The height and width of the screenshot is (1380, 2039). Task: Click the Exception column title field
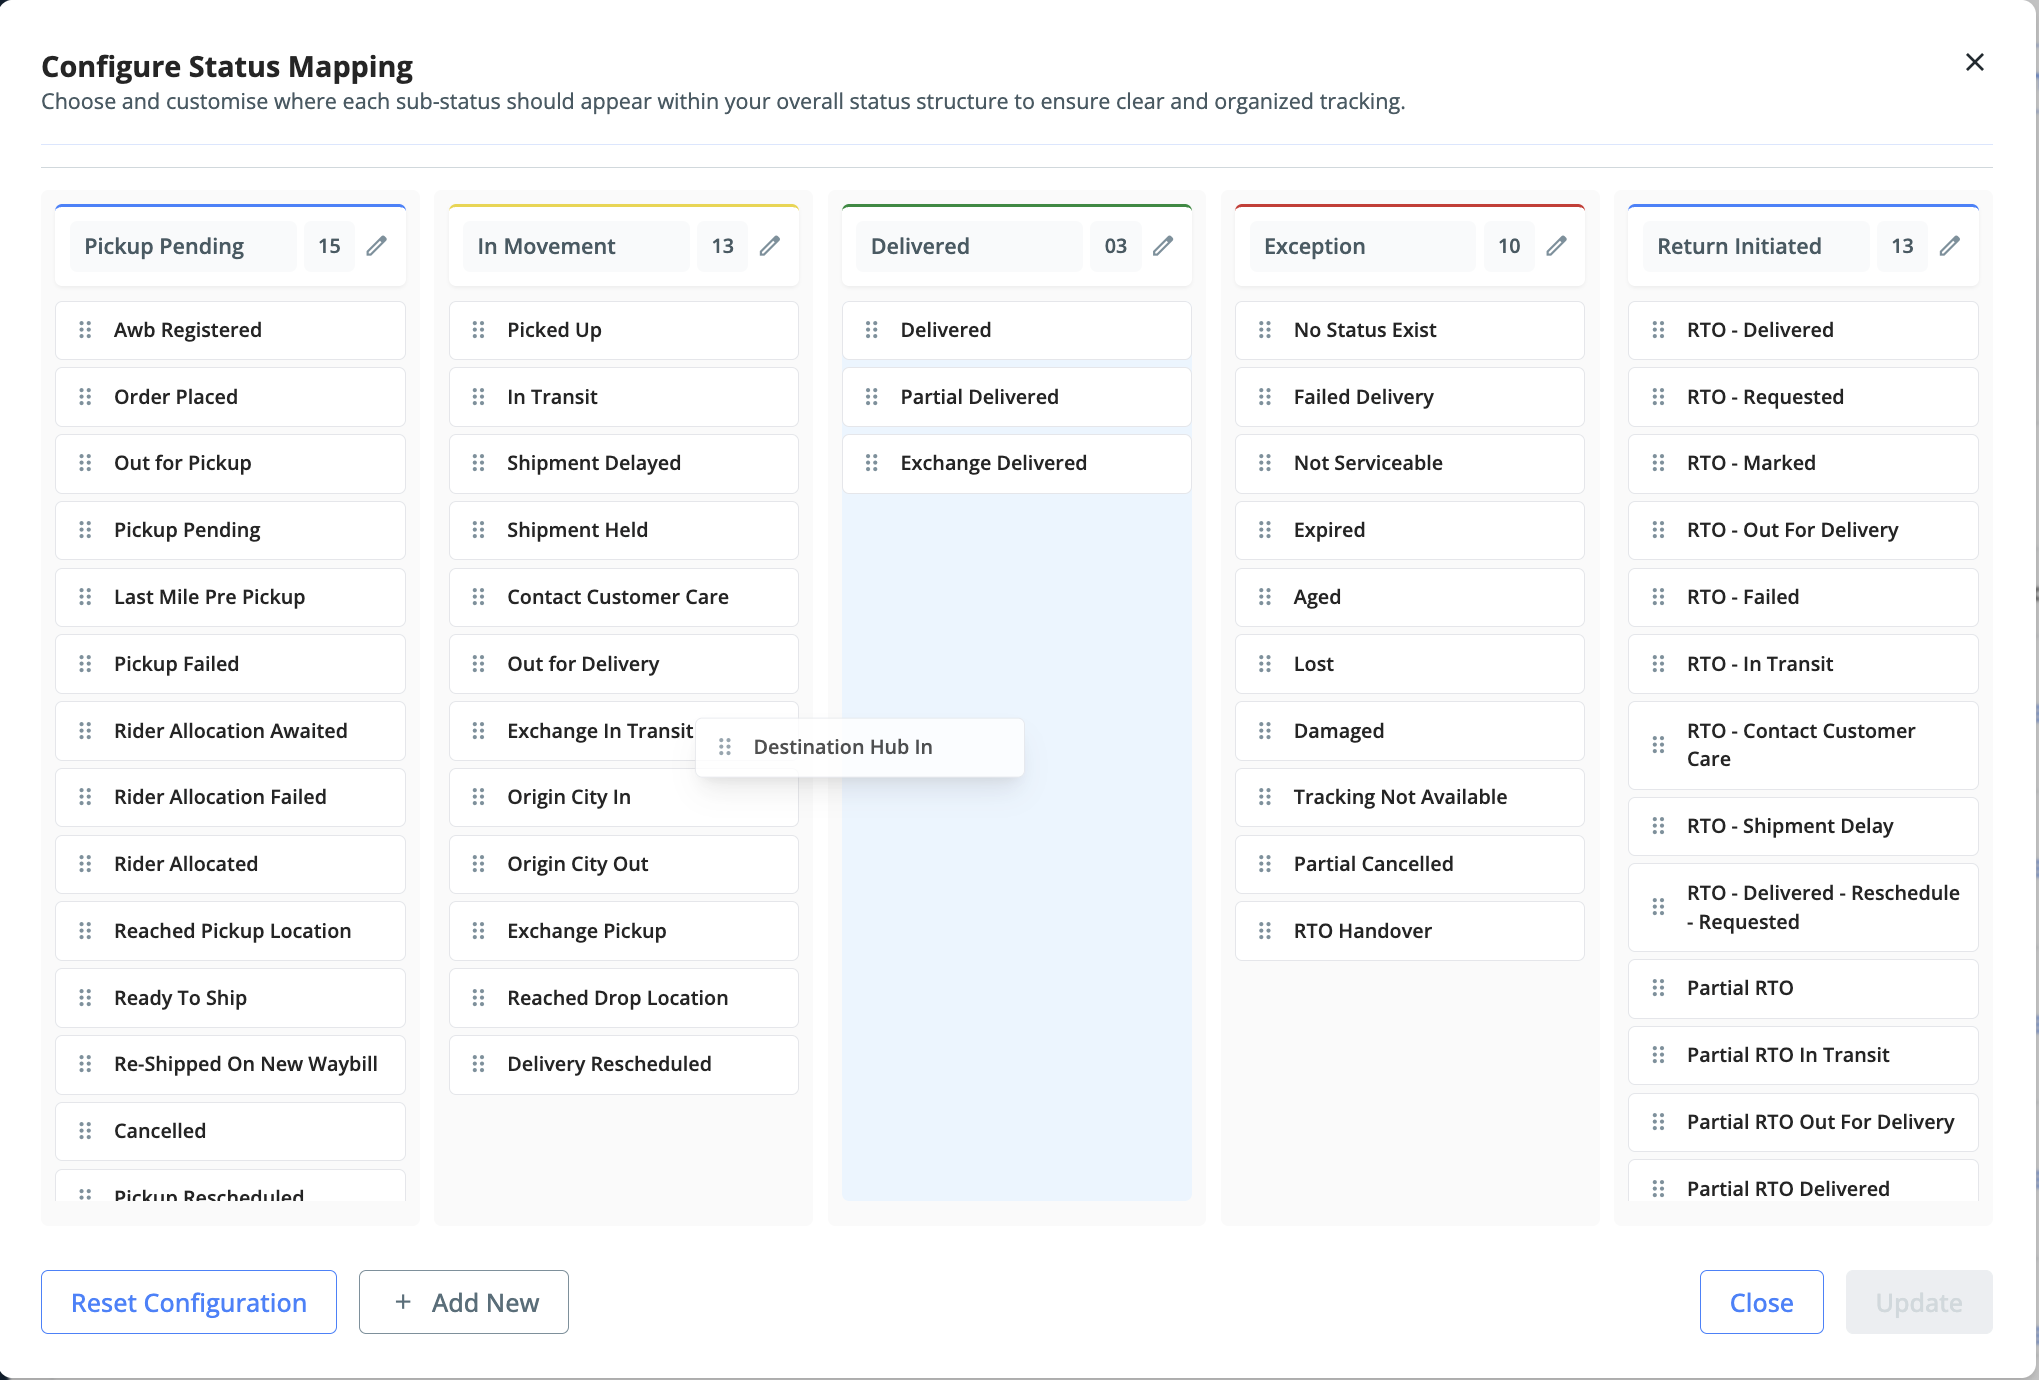[x=1362, y=246]
